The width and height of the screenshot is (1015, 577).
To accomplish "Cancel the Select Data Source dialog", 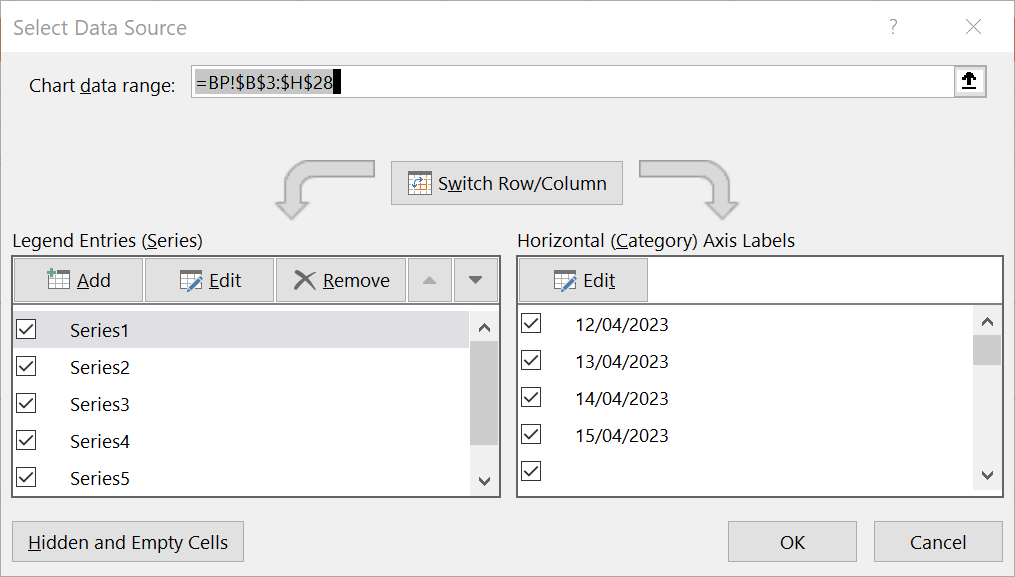I will click(938, 542).
